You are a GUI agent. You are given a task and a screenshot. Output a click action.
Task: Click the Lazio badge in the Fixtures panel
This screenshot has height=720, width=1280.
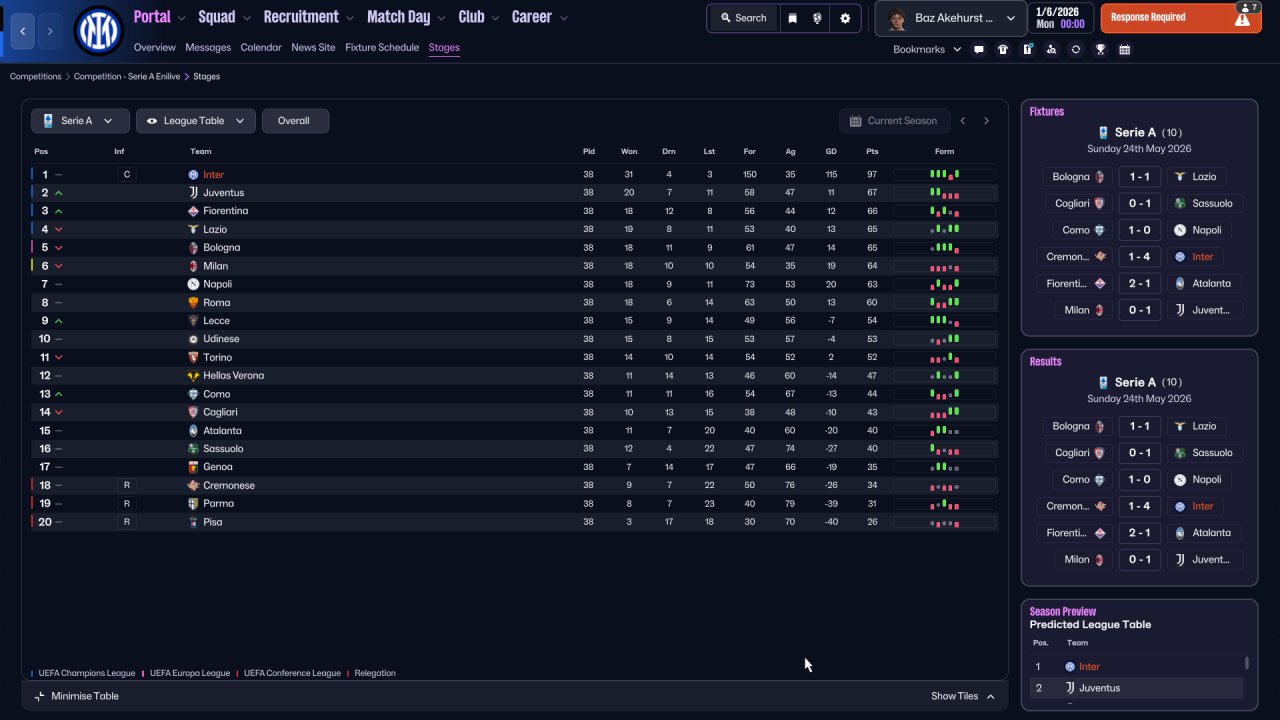click(x=1179, y=177)
